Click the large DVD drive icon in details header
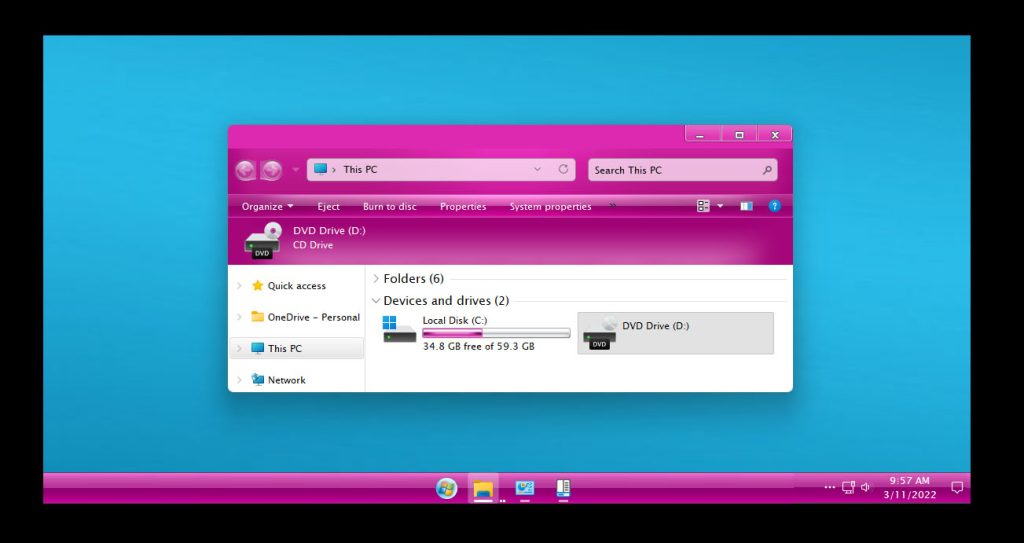 (x=263, y=240)
